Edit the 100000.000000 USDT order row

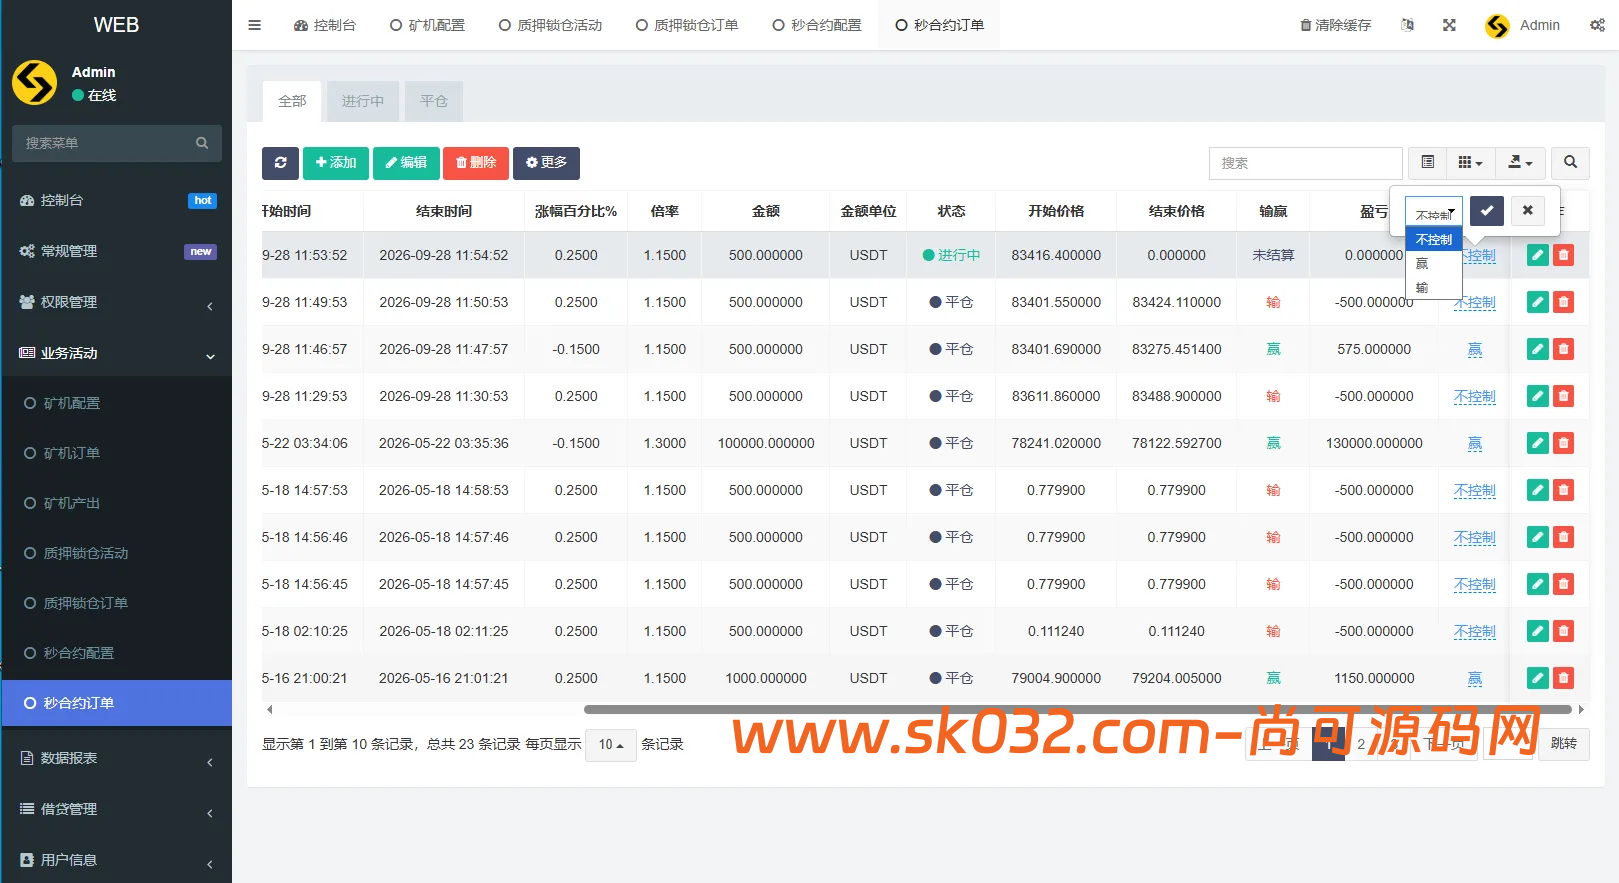tap(1538, 443)
